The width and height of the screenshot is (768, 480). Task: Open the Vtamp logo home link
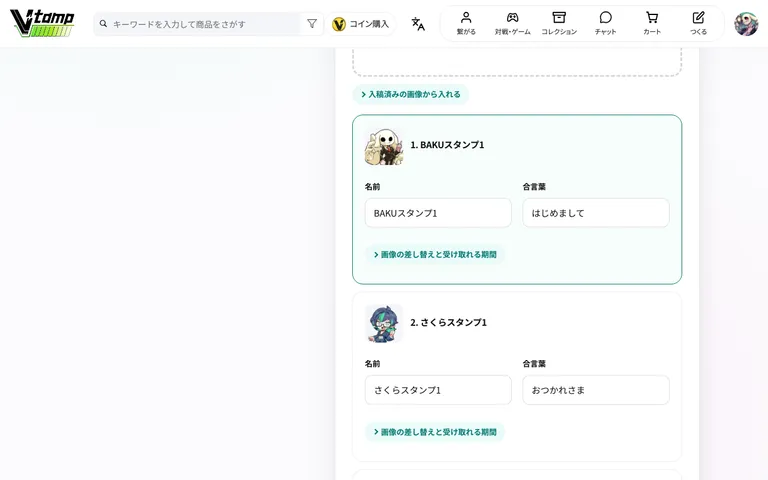tap(42, 23)
